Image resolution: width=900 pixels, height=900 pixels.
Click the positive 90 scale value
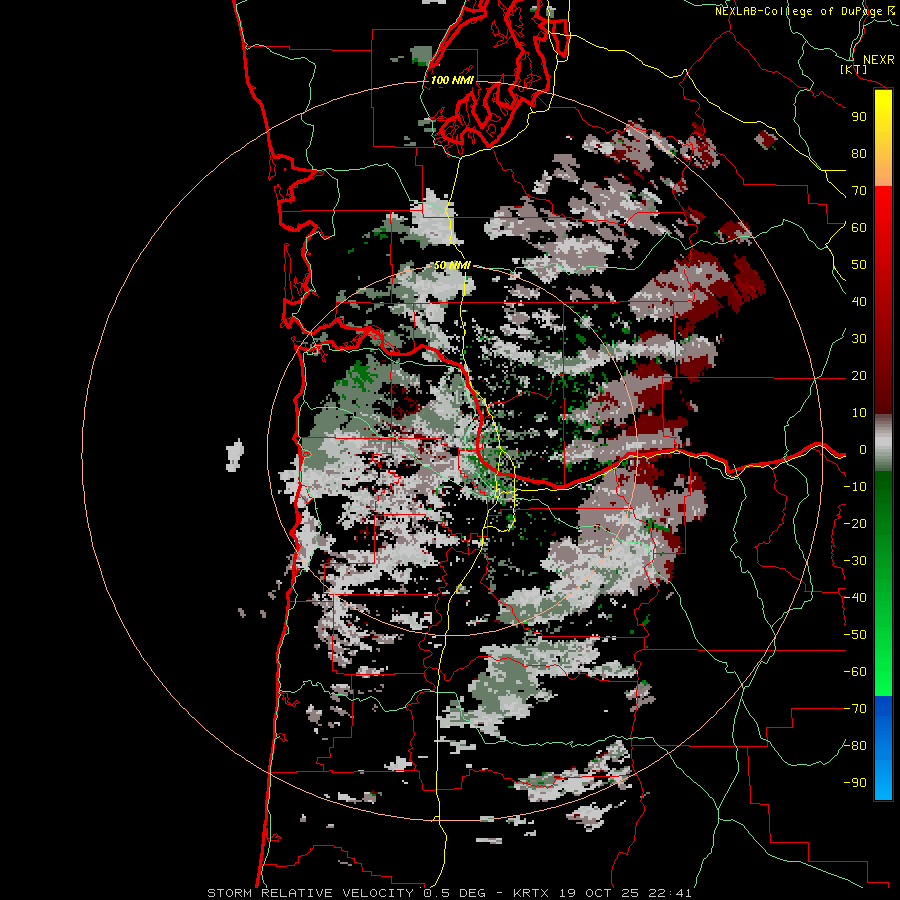coord(859,117)
